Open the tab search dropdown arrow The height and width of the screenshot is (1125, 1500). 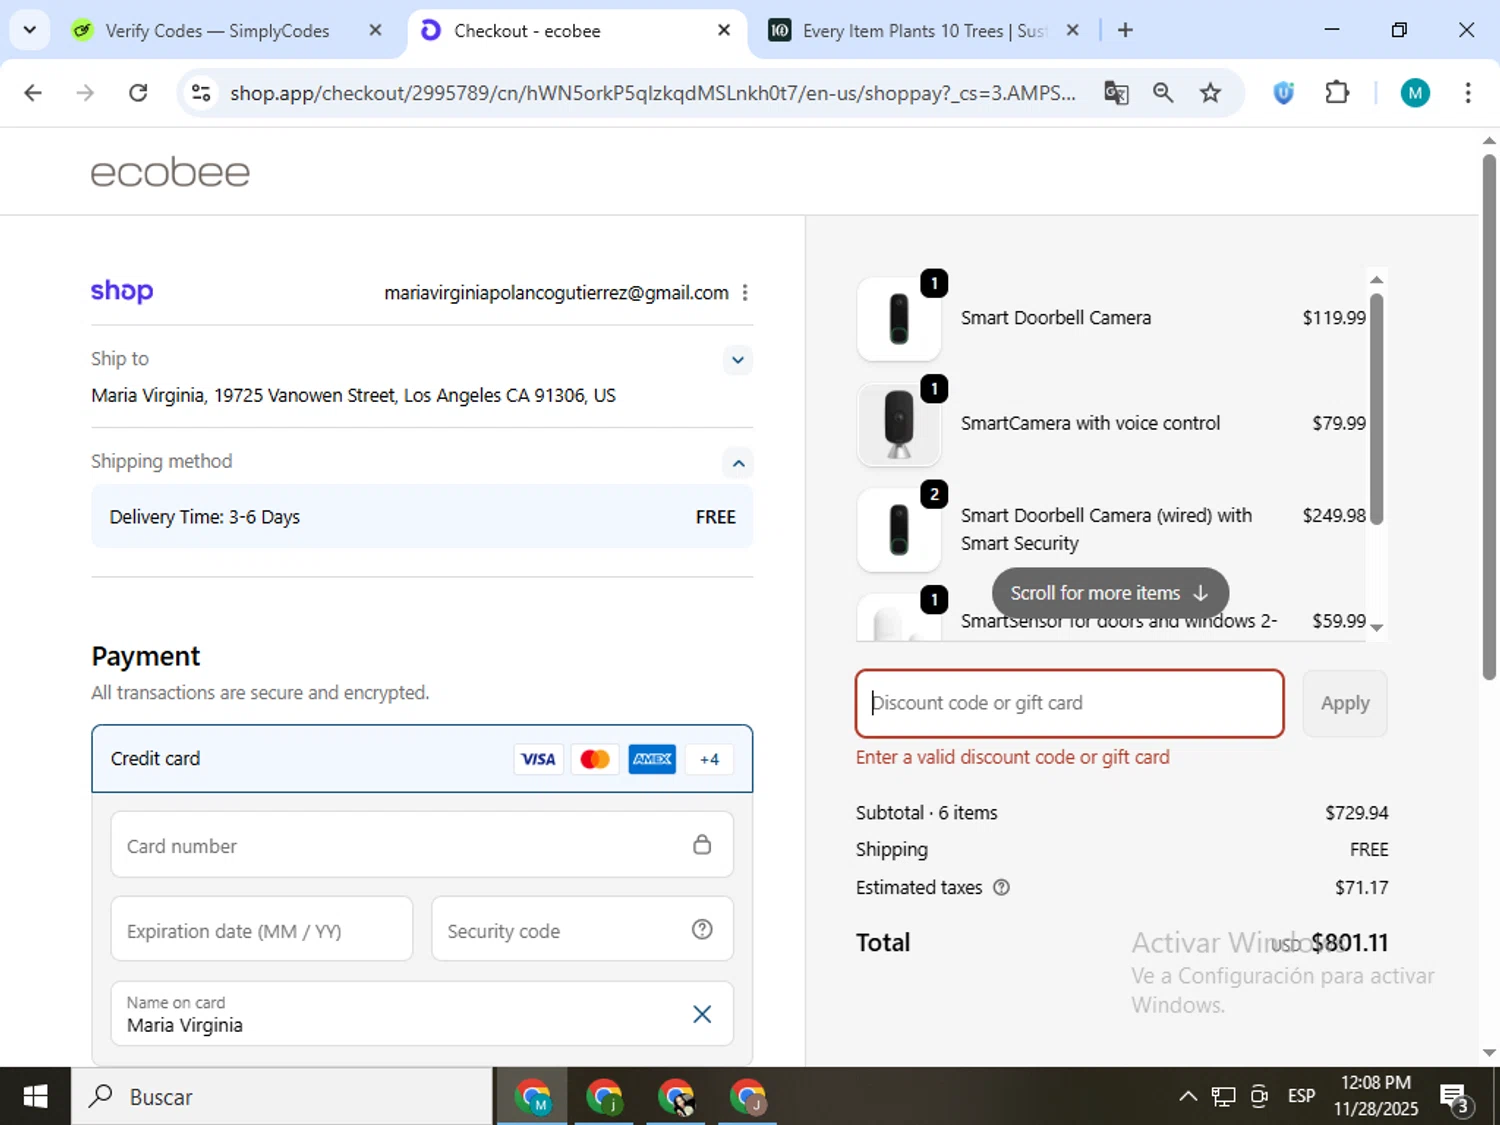point(30,30)
